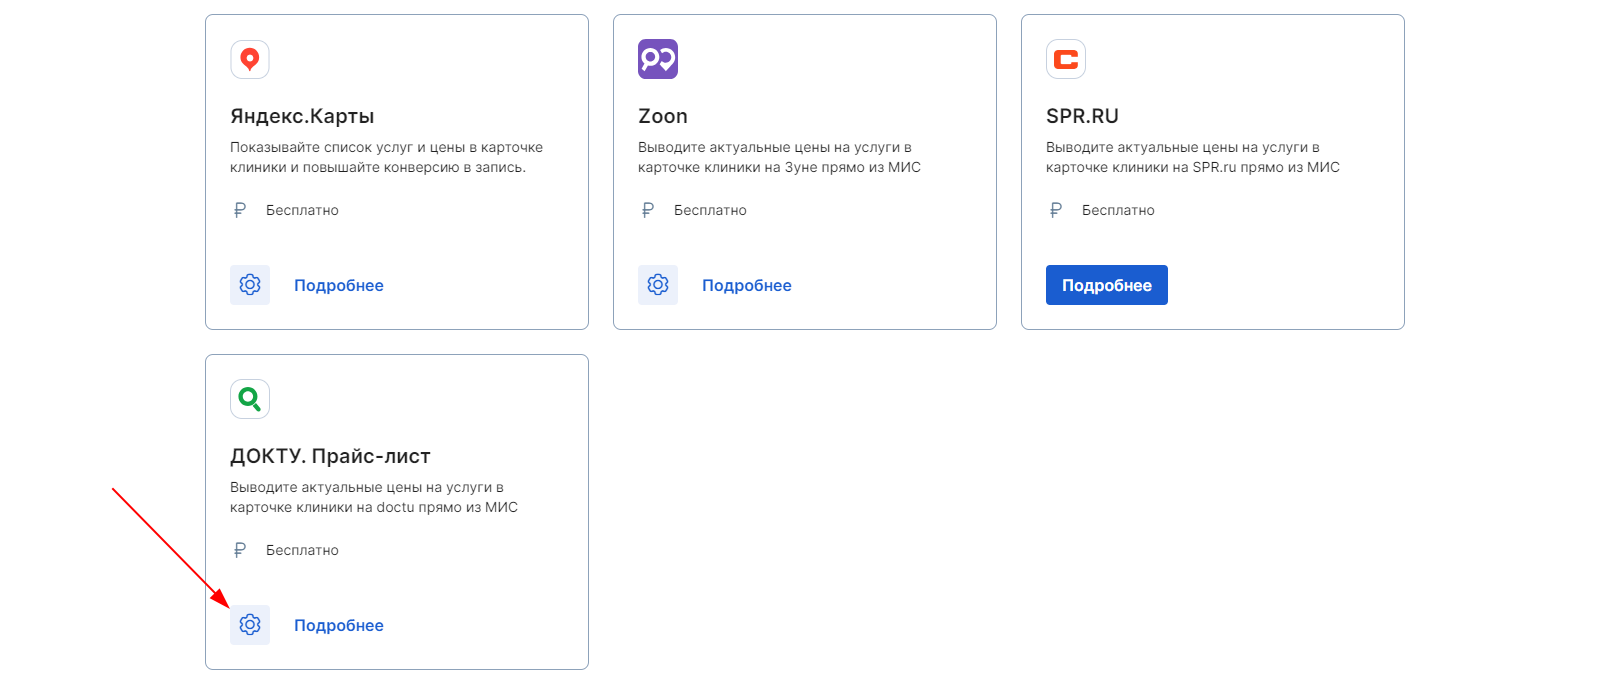Open settings gear on Яндекс.Карты card
This screenshot has width=1611, height=691.
point(250,285)
